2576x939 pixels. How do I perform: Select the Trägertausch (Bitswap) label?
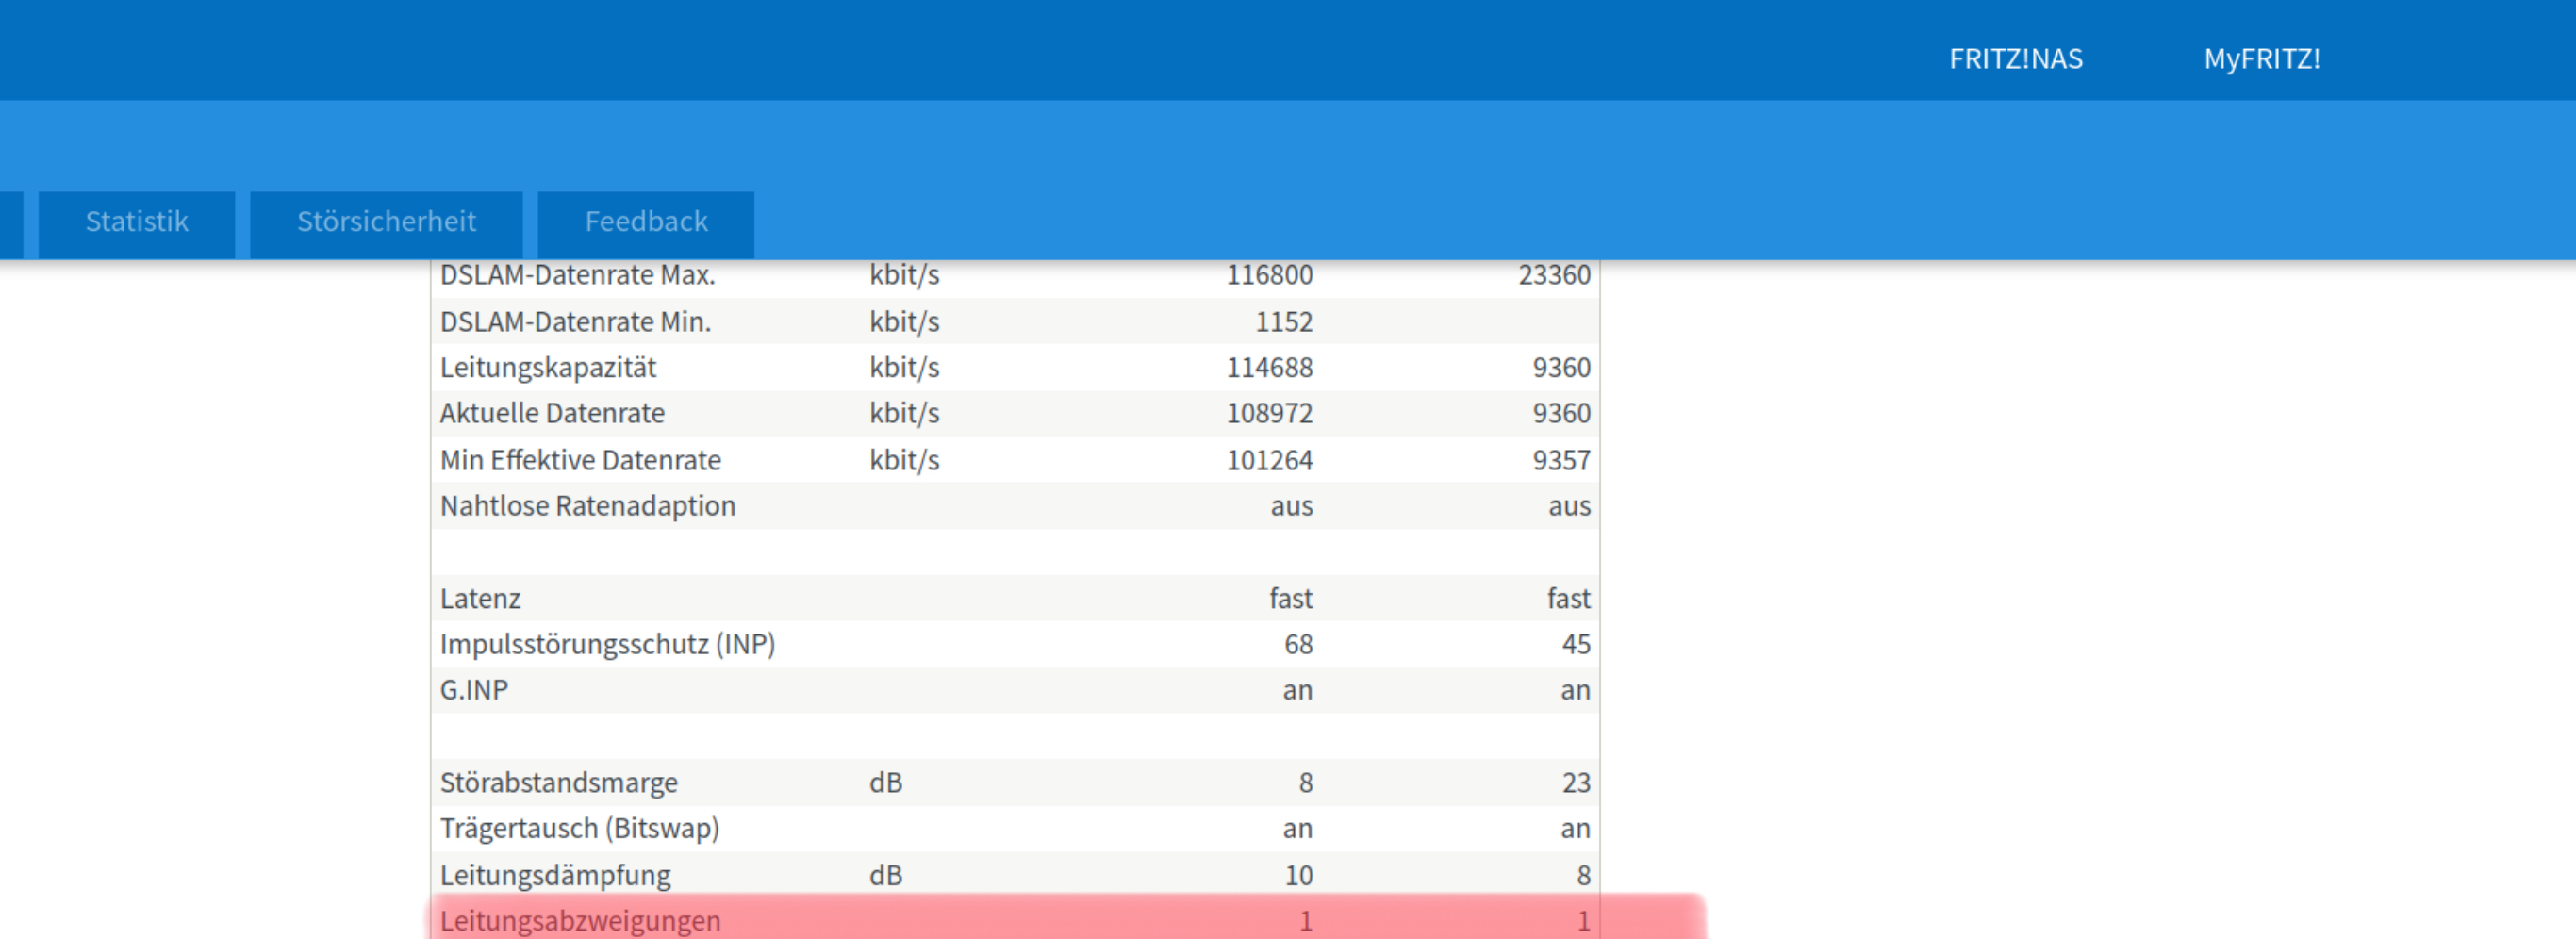pos(579,829)
